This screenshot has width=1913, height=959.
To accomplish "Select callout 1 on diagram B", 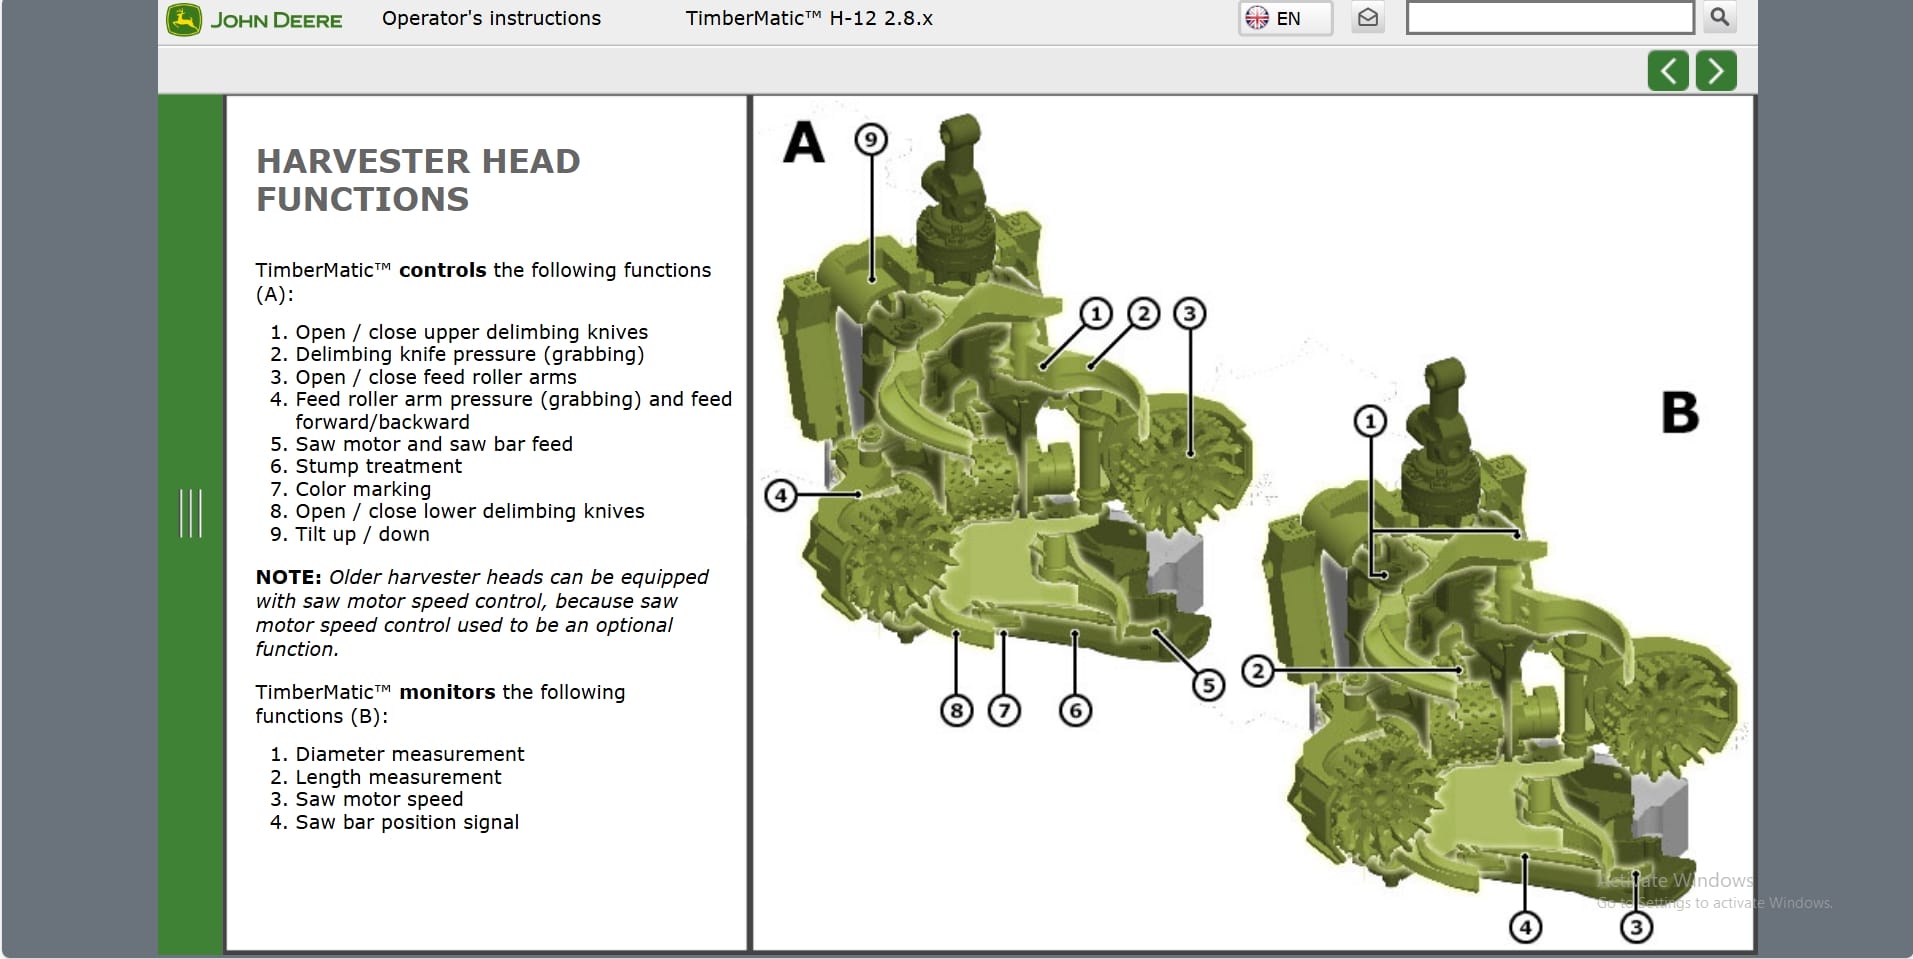I will point(1370,421).
